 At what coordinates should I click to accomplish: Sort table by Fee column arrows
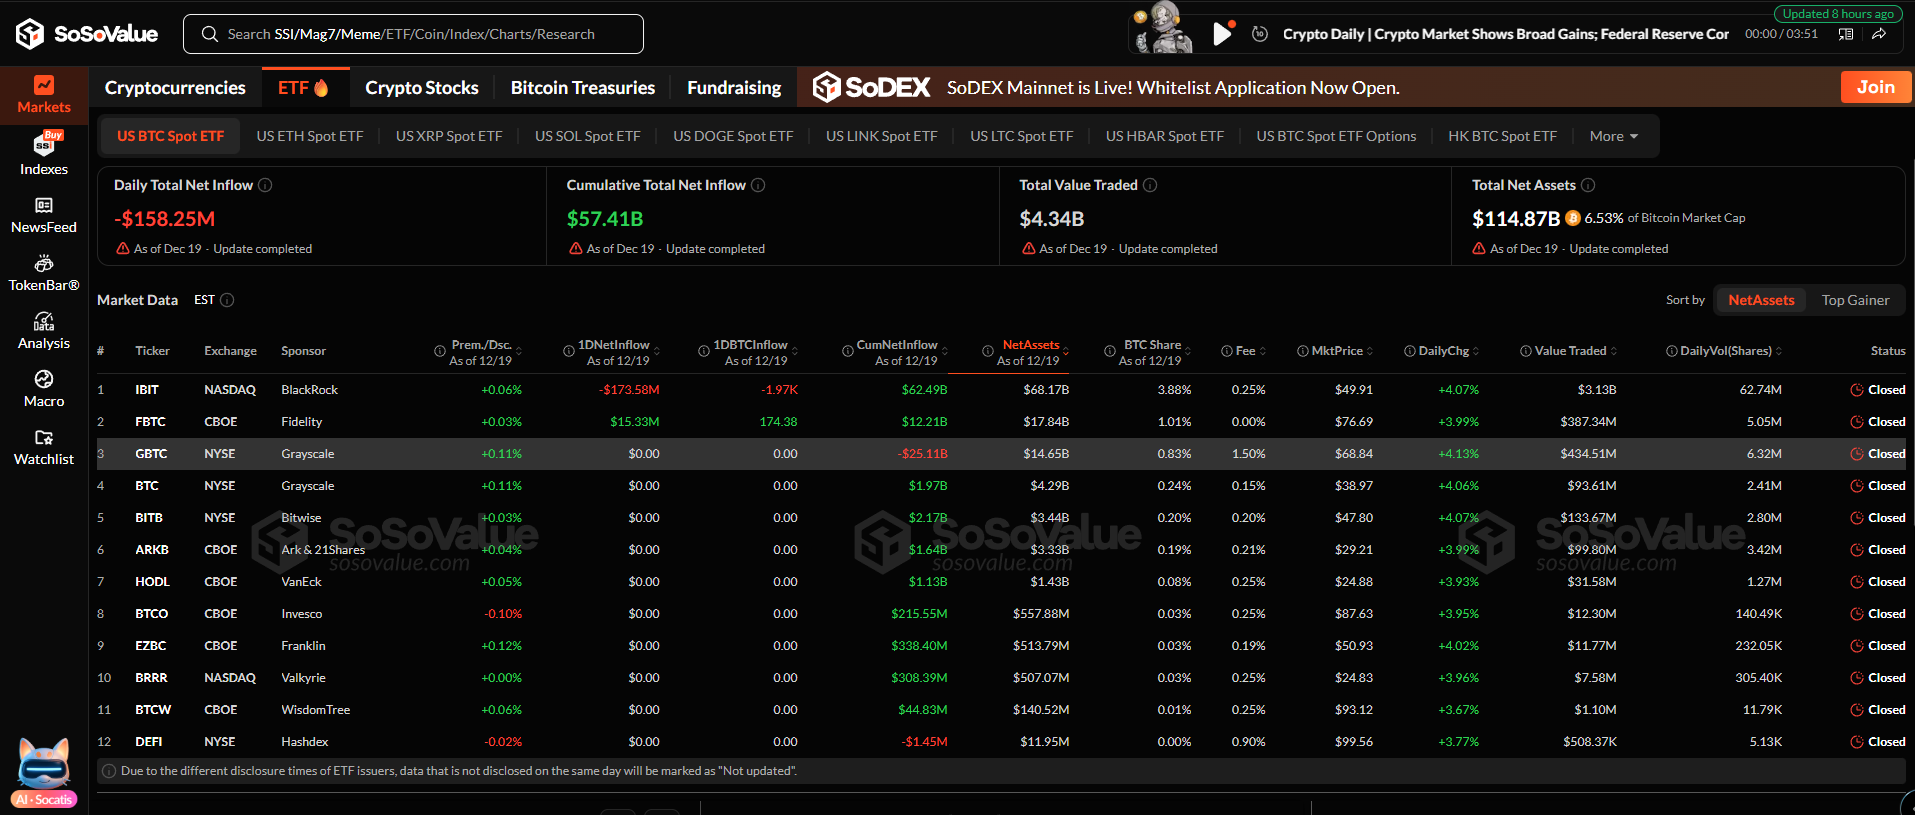click(x=1263, y=351)
